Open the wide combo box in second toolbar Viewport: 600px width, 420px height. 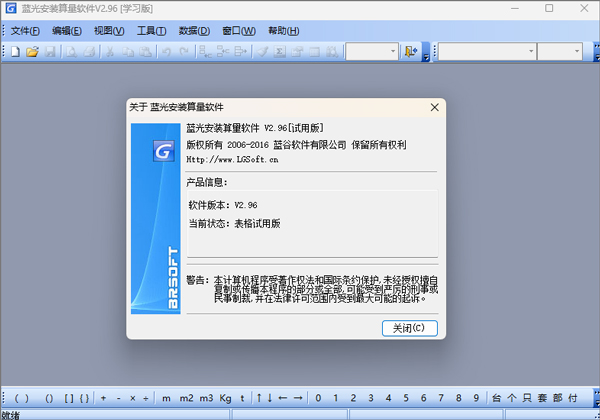[x=487, y=52]
